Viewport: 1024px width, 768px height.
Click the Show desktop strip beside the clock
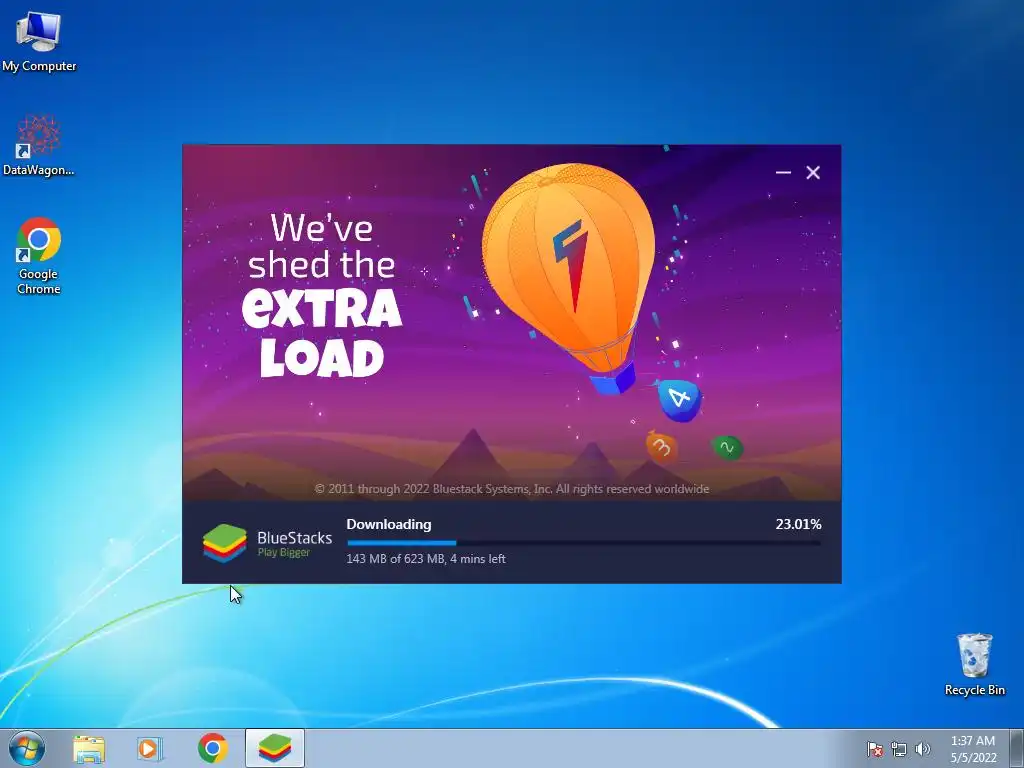coord(1017,748)
